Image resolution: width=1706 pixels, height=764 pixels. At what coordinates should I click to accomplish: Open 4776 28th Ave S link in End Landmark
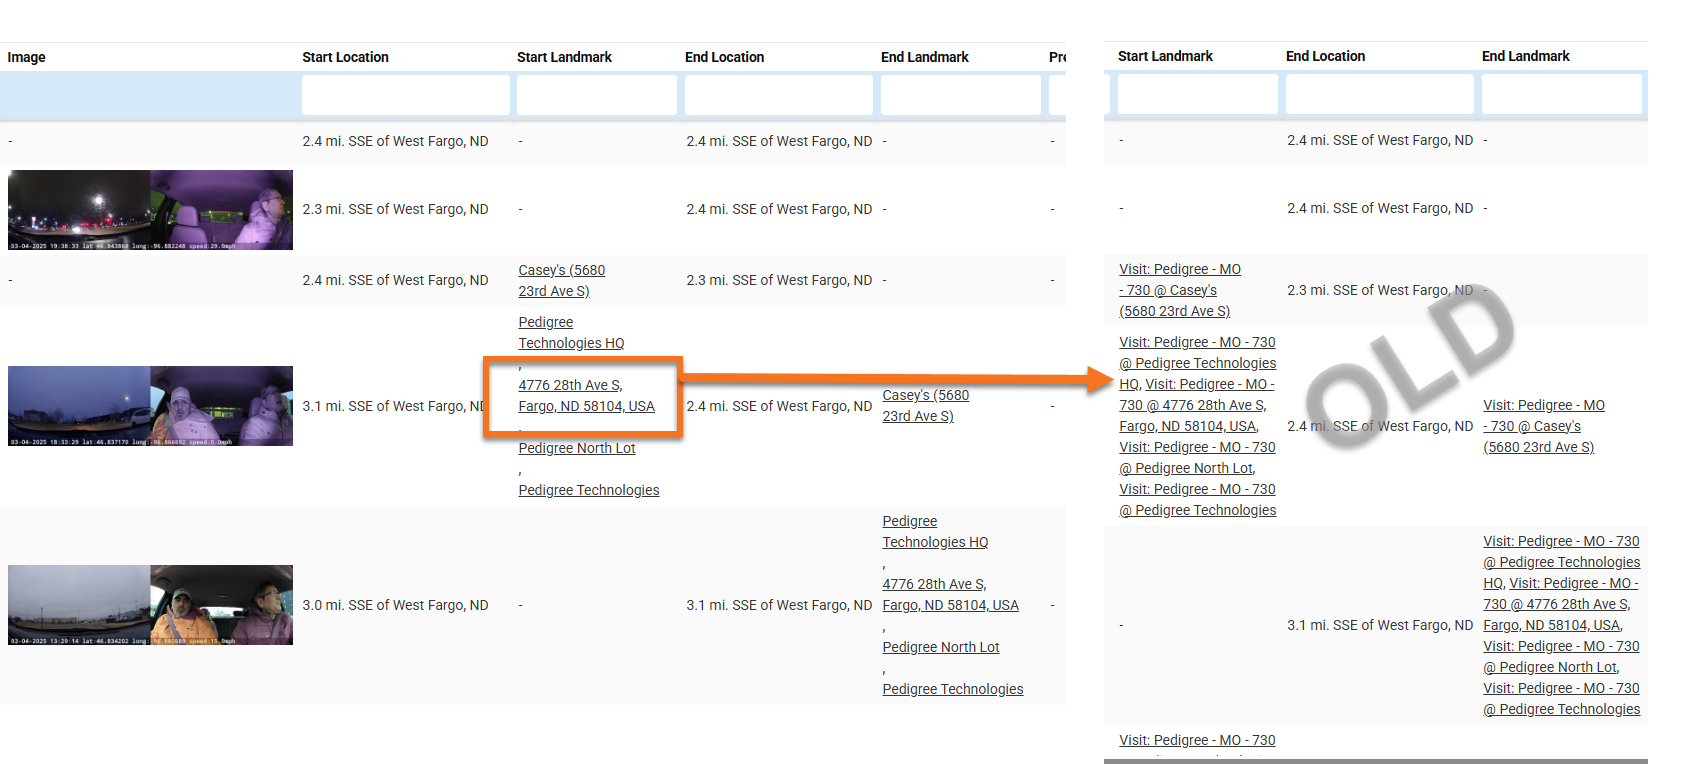pyautogui.click(x=950, y=595)
